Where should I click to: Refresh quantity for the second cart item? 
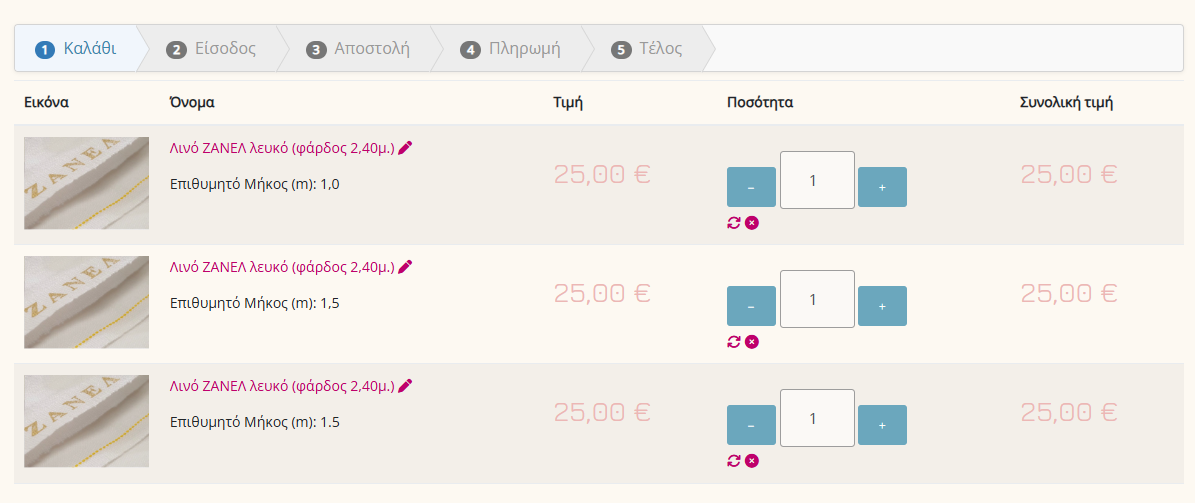tap(734, 341)
